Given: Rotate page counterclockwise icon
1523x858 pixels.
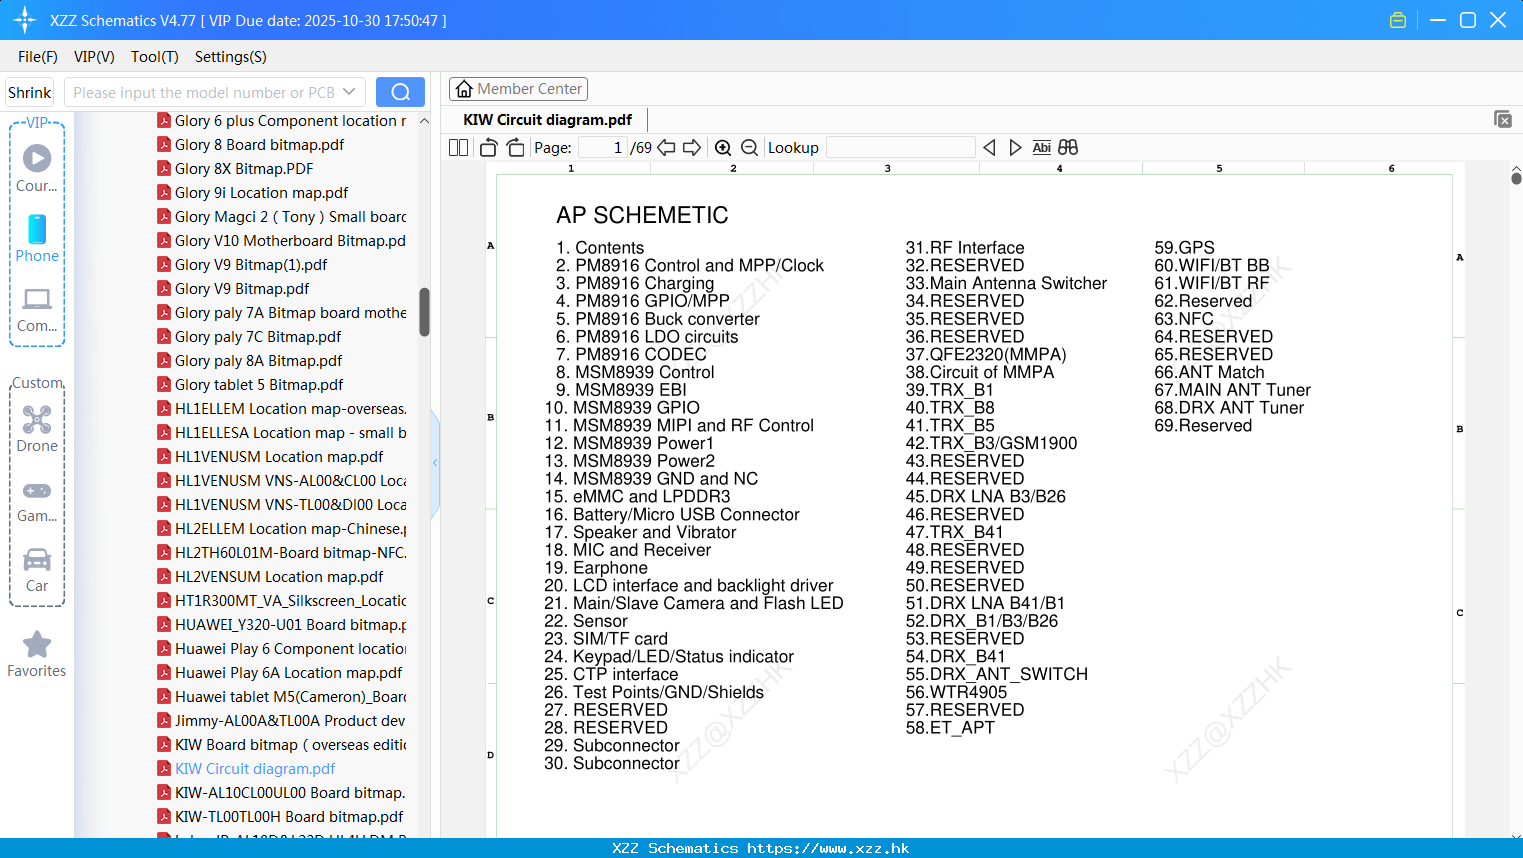Looking at the screenshot, I should click(488, 148).
